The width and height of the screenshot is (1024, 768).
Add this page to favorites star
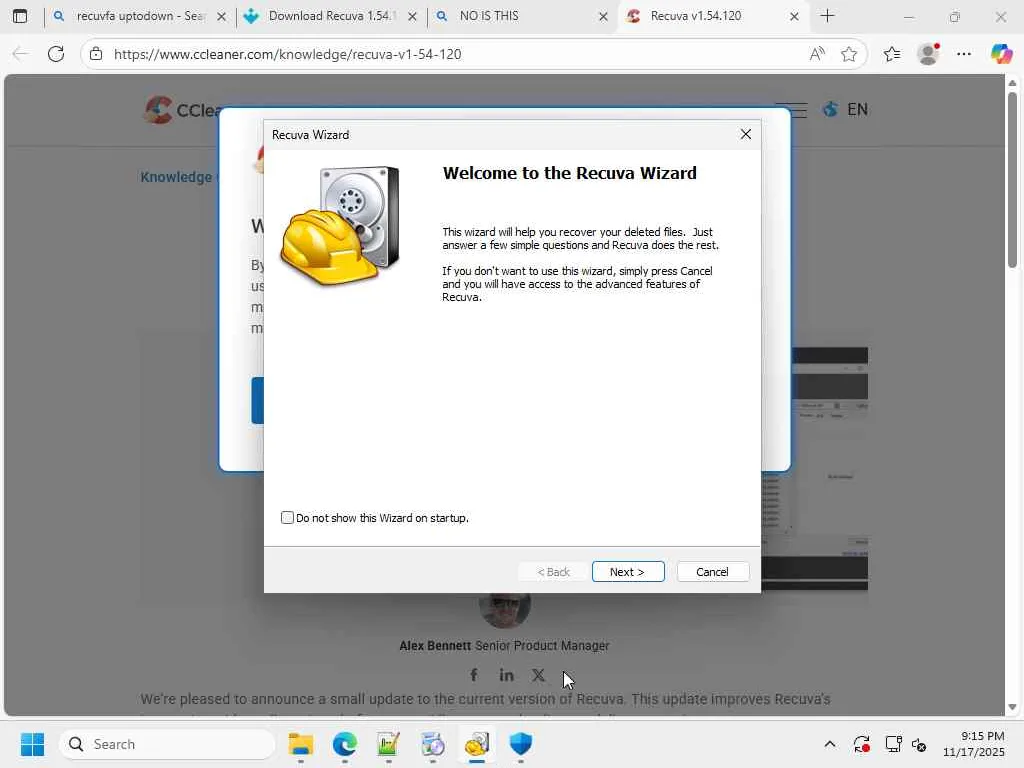[x=848, y=54]
